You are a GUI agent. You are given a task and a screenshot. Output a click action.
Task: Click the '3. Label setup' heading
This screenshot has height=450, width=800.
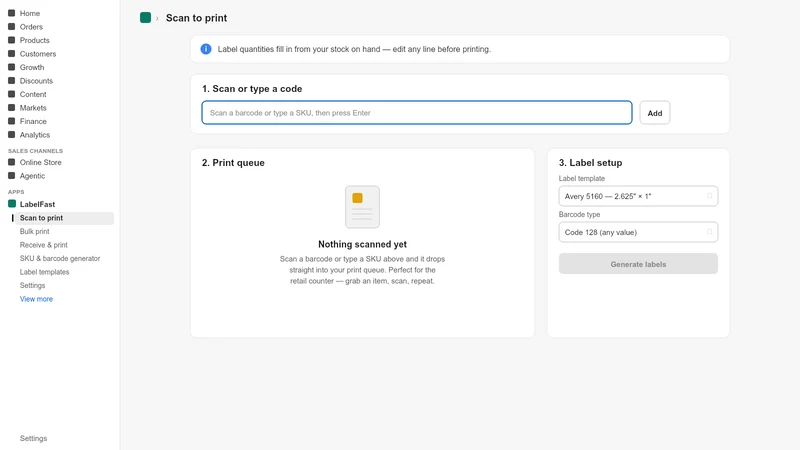tap(590, 163)
